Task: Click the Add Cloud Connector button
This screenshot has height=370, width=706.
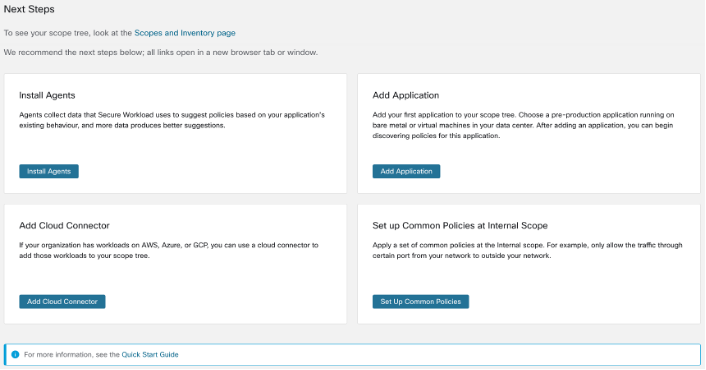Action: pyautogui.click(x=62, y=302)
